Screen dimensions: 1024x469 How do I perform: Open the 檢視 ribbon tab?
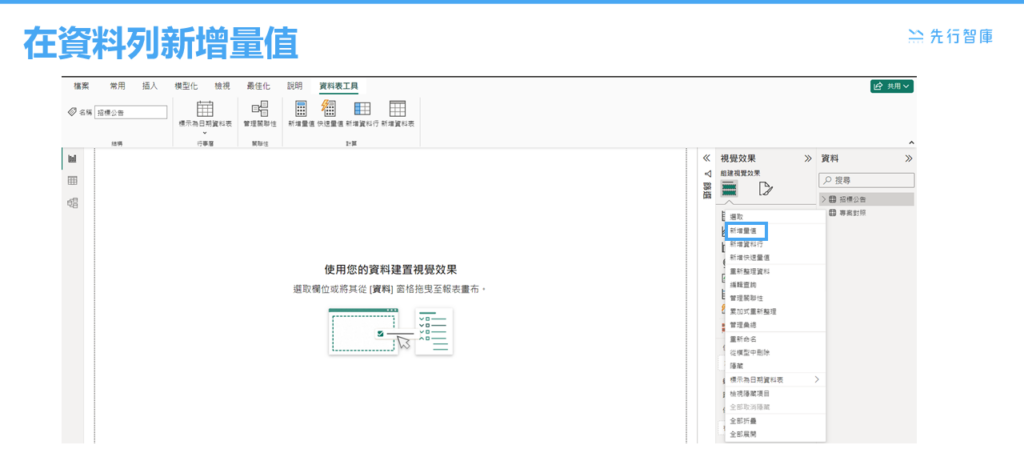pyautogui.click(x=222, y=86)
